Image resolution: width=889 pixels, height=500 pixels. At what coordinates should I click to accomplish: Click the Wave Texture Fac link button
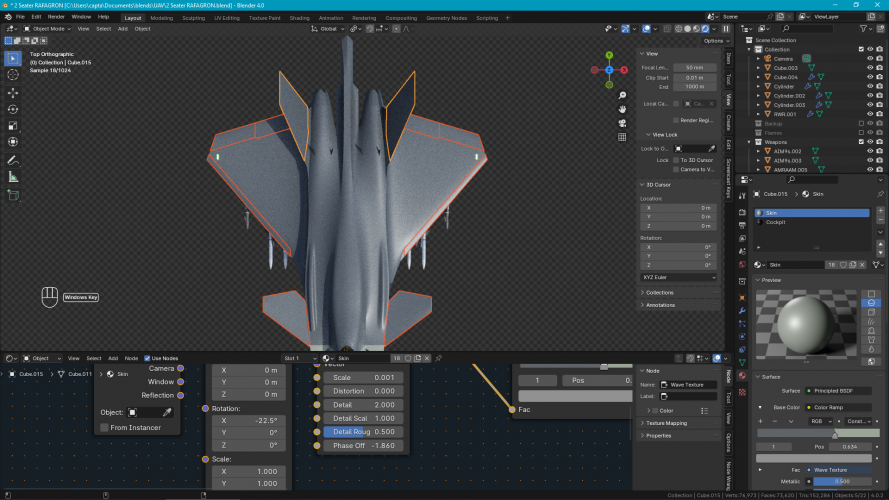coord(838,470)
